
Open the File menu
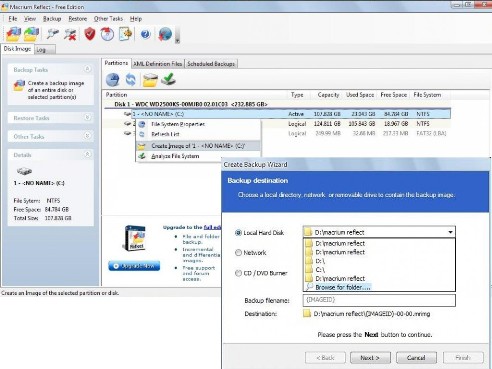pos(13,19)
